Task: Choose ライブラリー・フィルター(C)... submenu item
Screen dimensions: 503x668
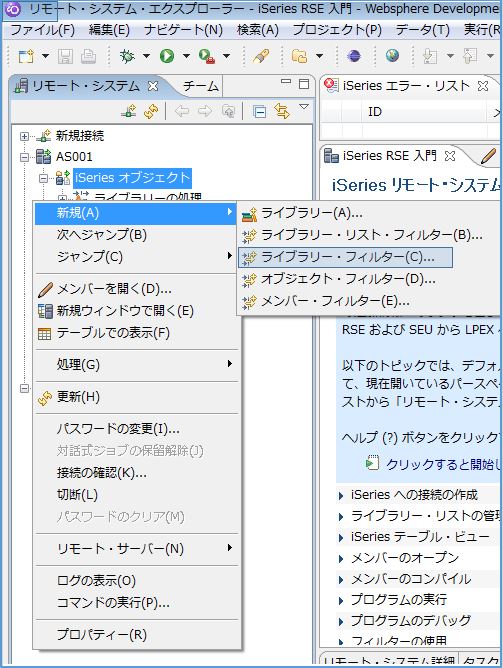Action: [x=345, y=257]
